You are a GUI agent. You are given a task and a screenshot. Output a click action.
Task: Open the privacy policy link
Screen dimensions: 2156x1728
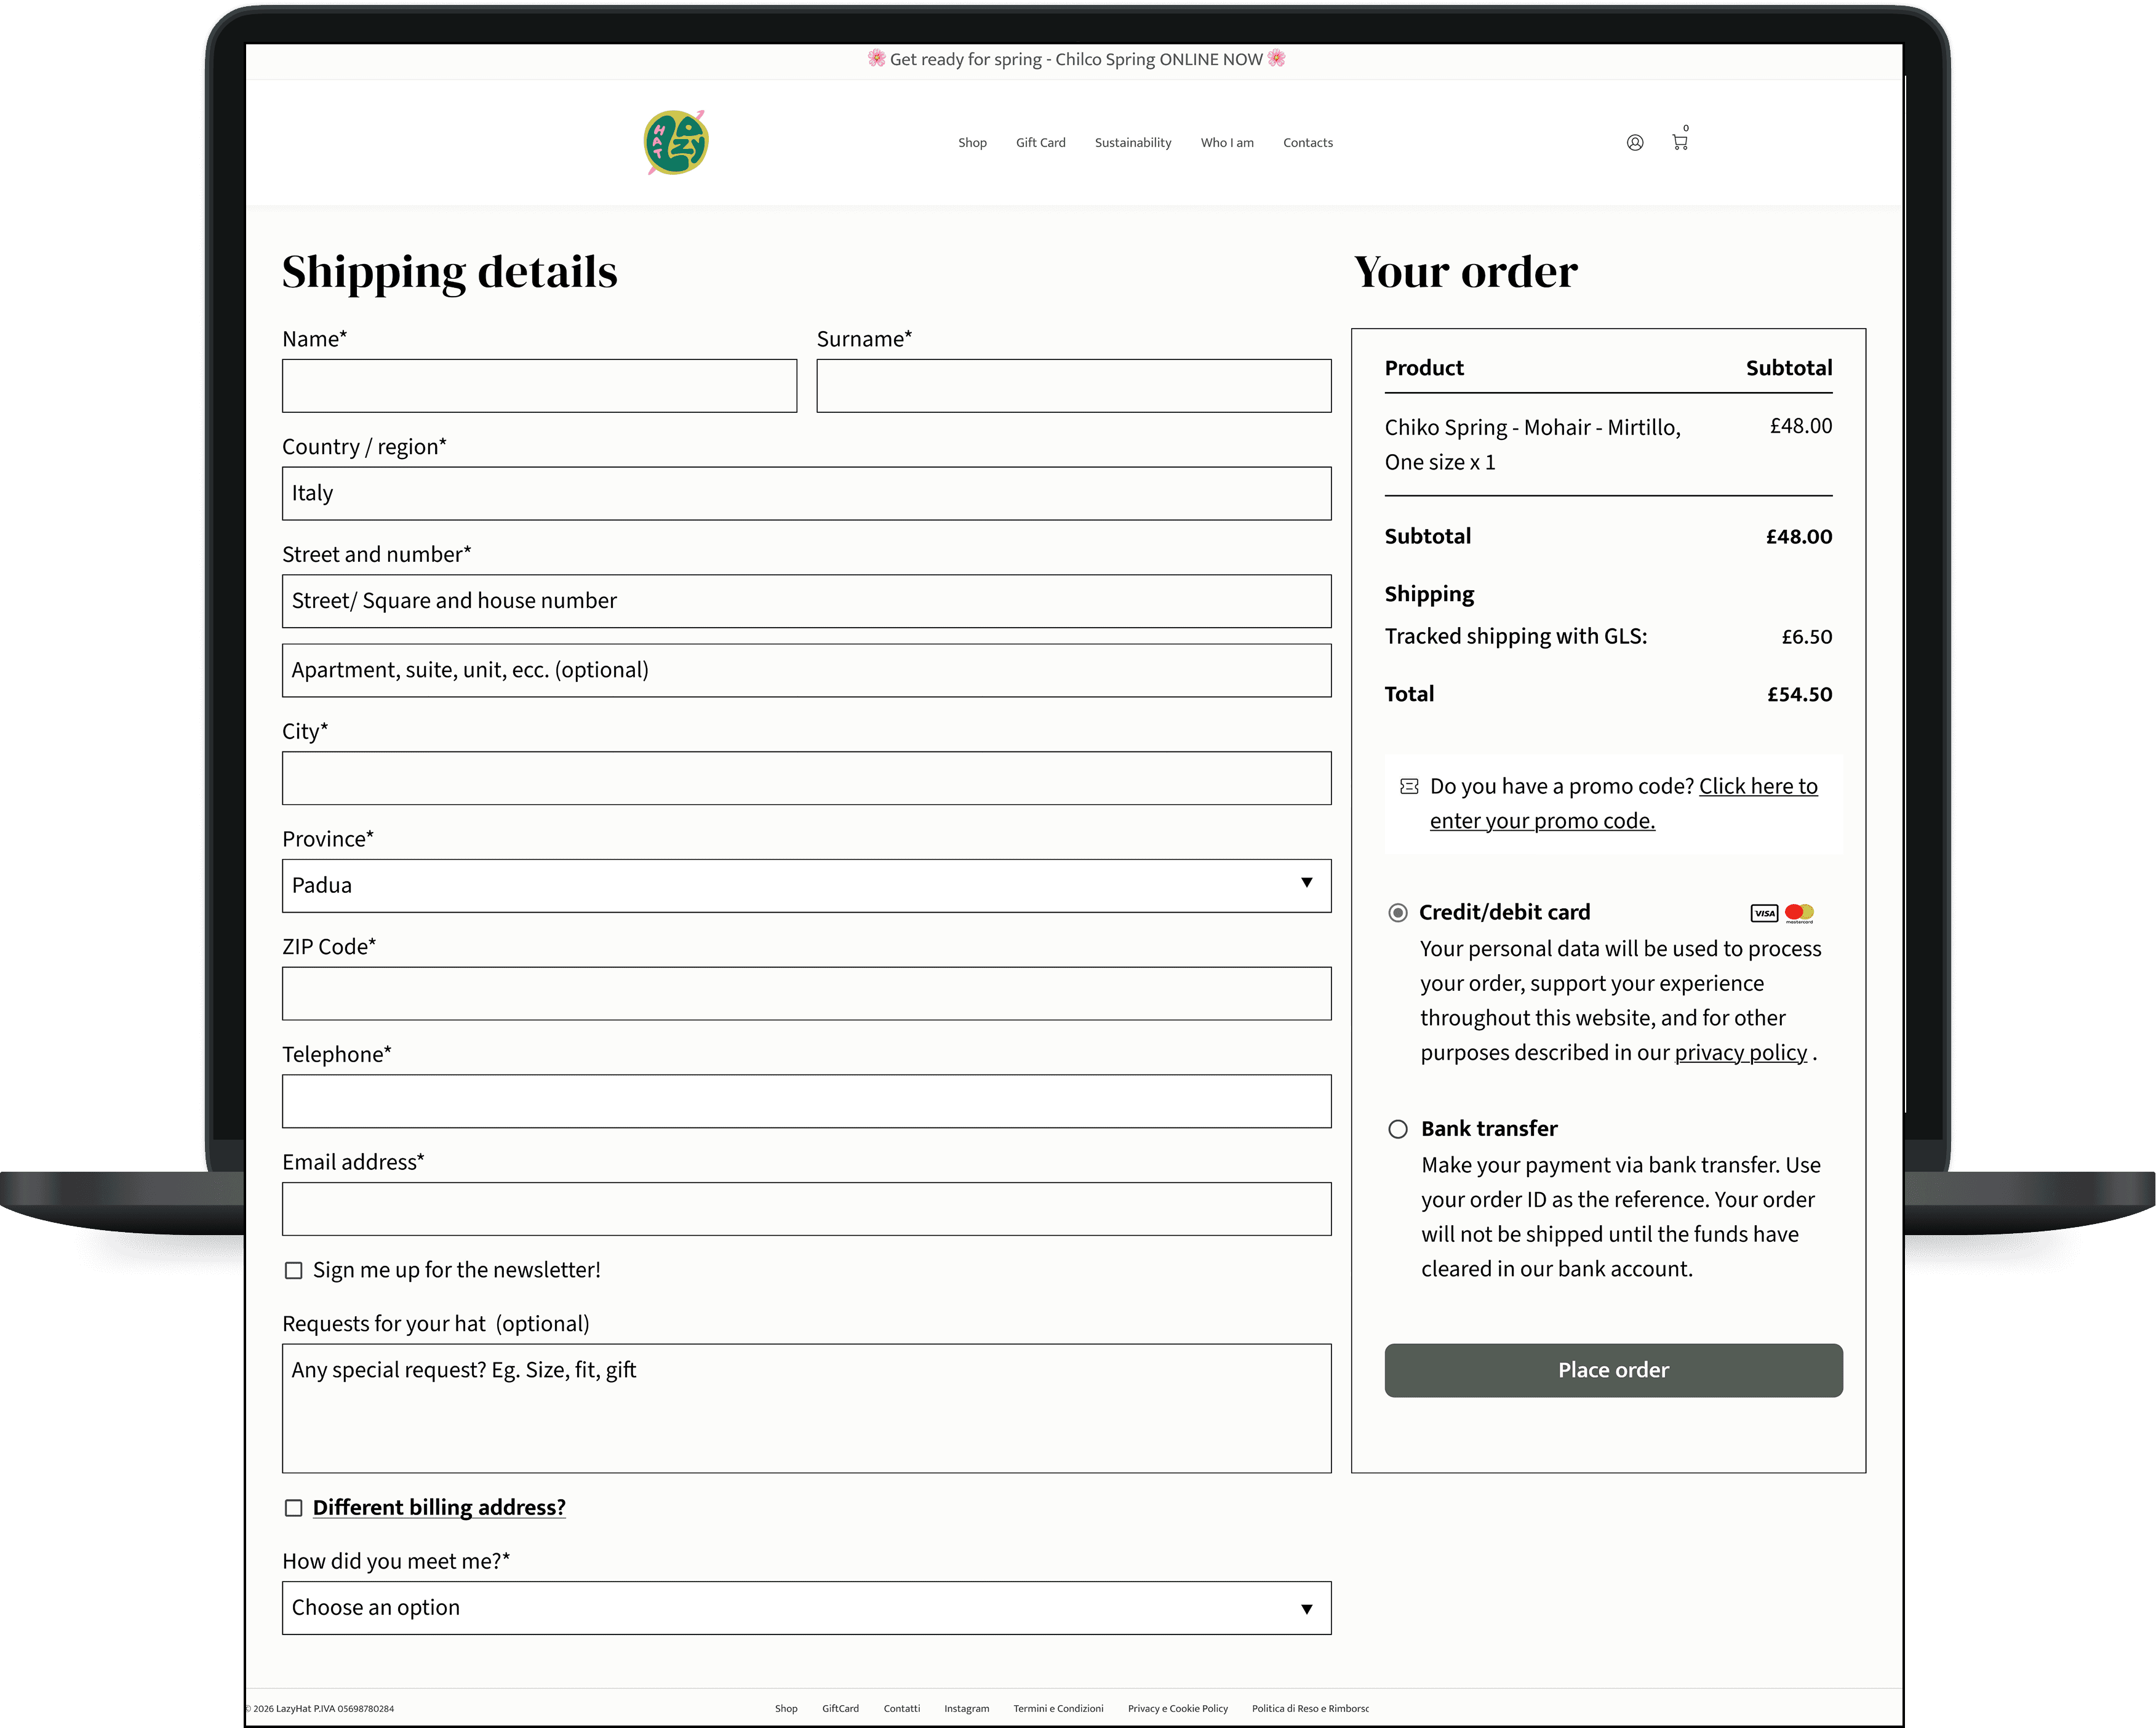click(x=1740, y=1053)
